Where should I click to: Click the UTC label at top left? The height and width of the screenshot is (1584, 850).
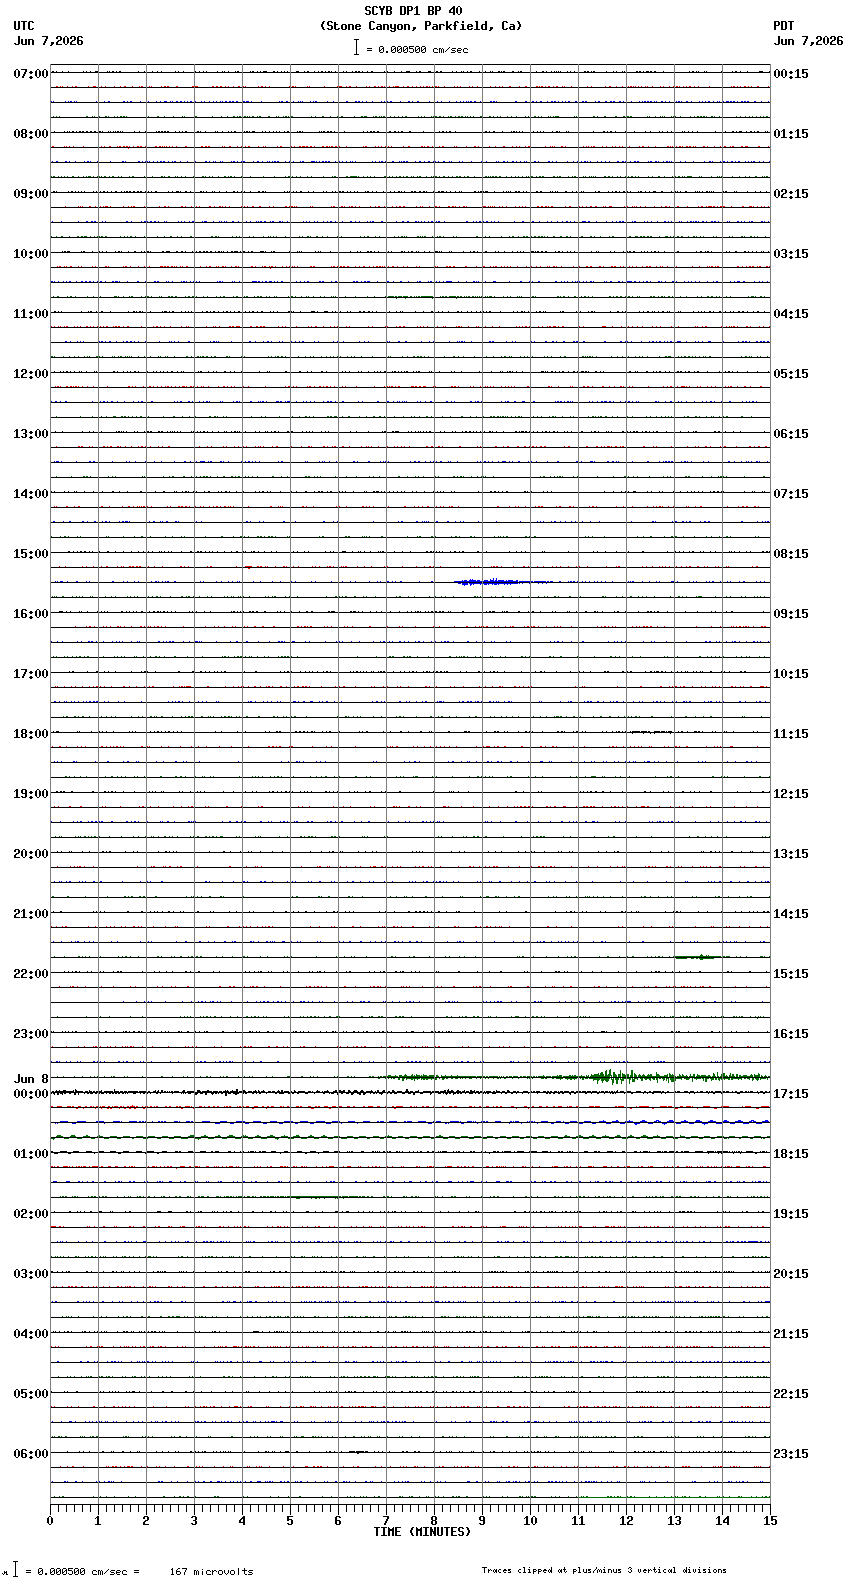coord(24,26)
